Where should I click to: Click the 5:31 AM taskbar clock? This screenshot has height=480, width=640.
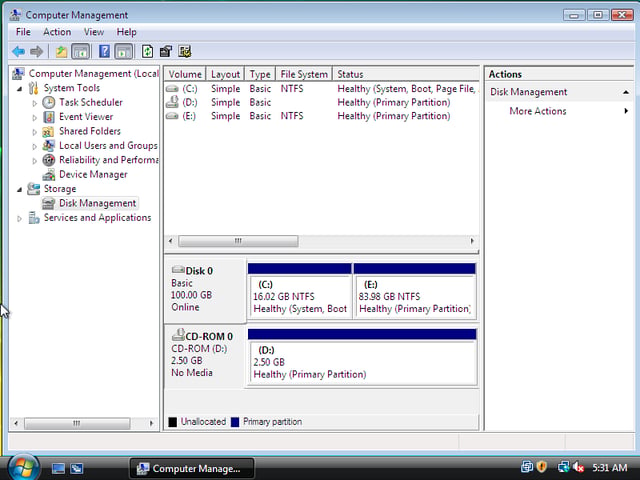(610, 467)
